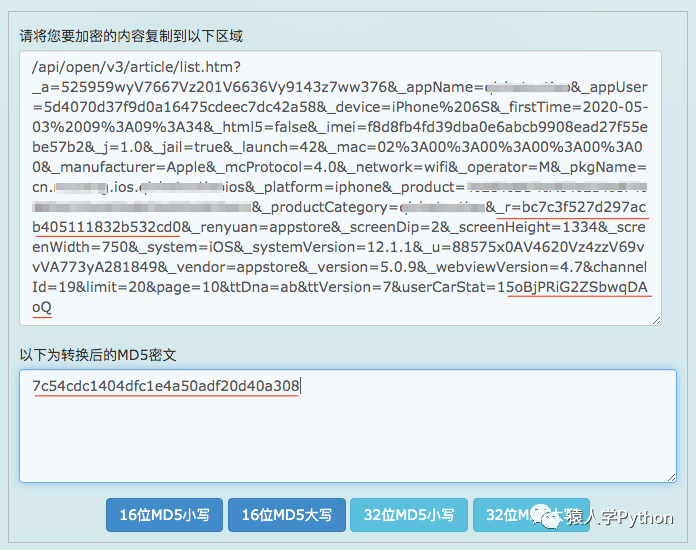The image size is (696, 550).
Task: Click the underlined text b405111832b532cd0
Action: click(x=106, y=227)
